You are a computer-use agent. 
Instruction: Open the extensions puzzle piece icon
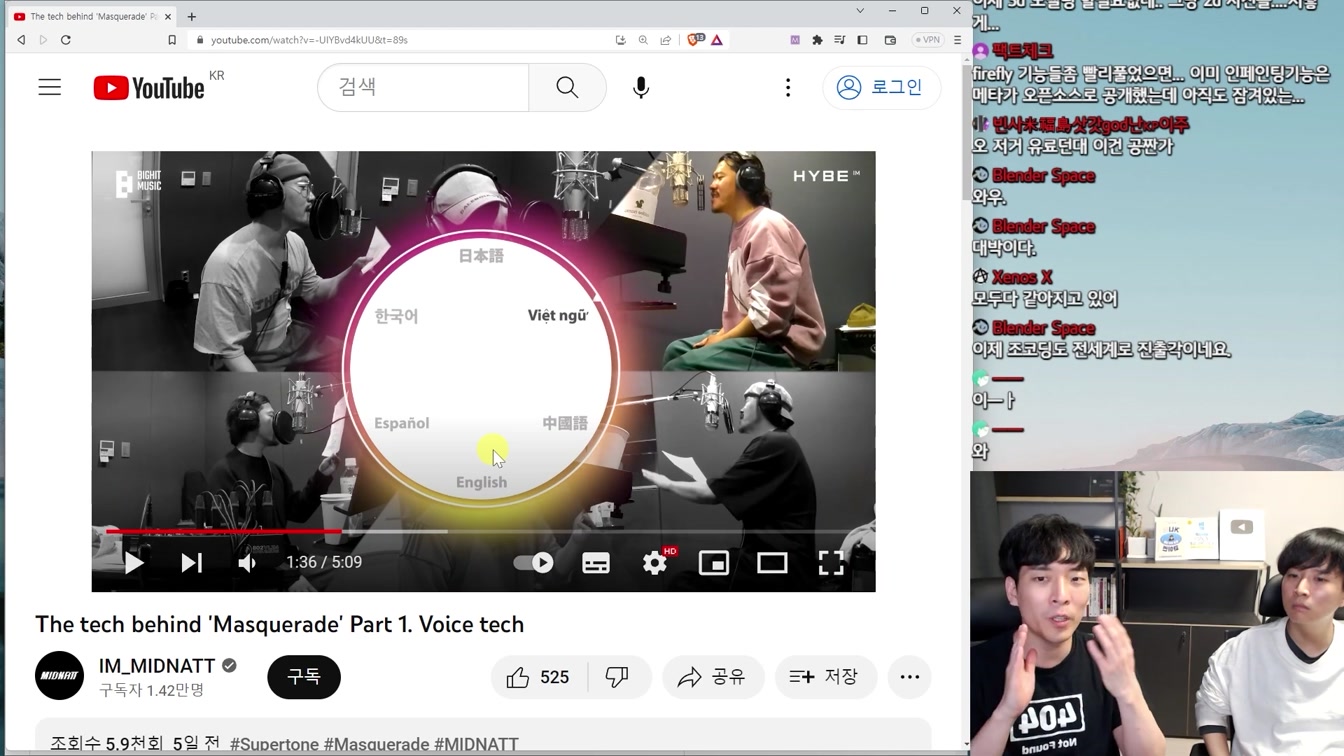tap(817, 40)
